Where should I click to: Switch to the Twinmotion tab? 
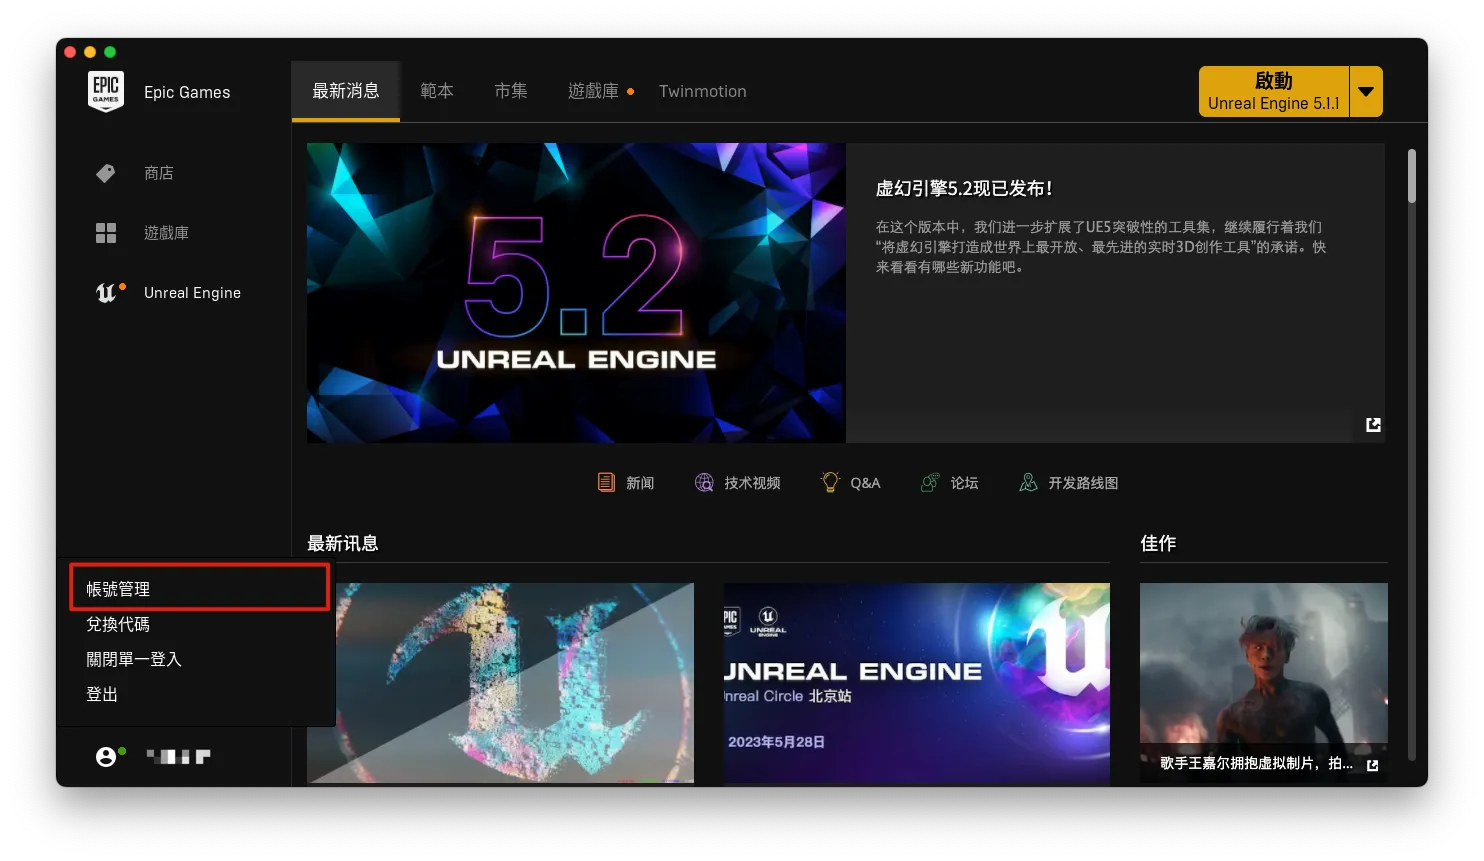702,90
